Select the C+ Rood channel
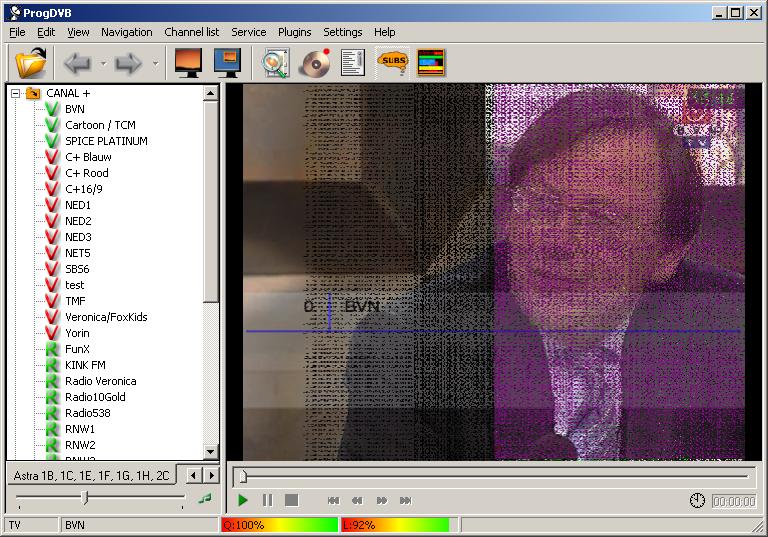768x537 pixels. point(87,173)
